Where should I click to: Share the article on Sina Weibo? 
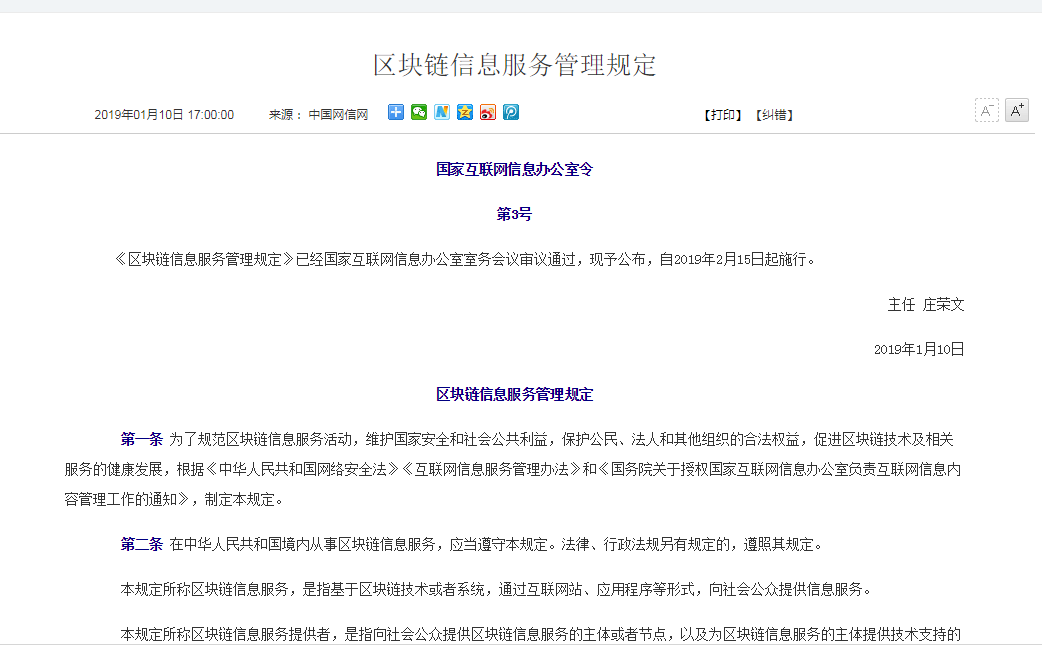click(x=488, y=113)
